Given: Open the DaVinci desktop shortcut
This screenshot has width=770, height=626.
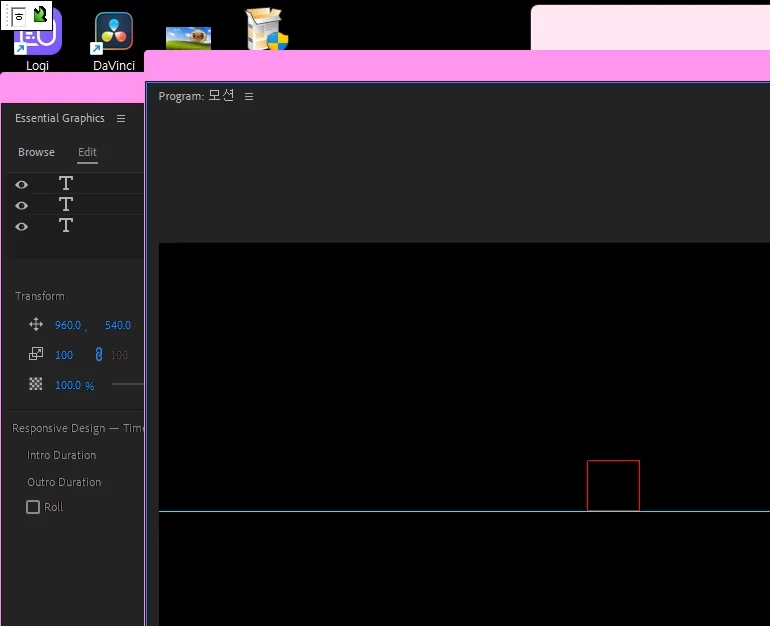Looking at the screenshot, I should (114, 42).
